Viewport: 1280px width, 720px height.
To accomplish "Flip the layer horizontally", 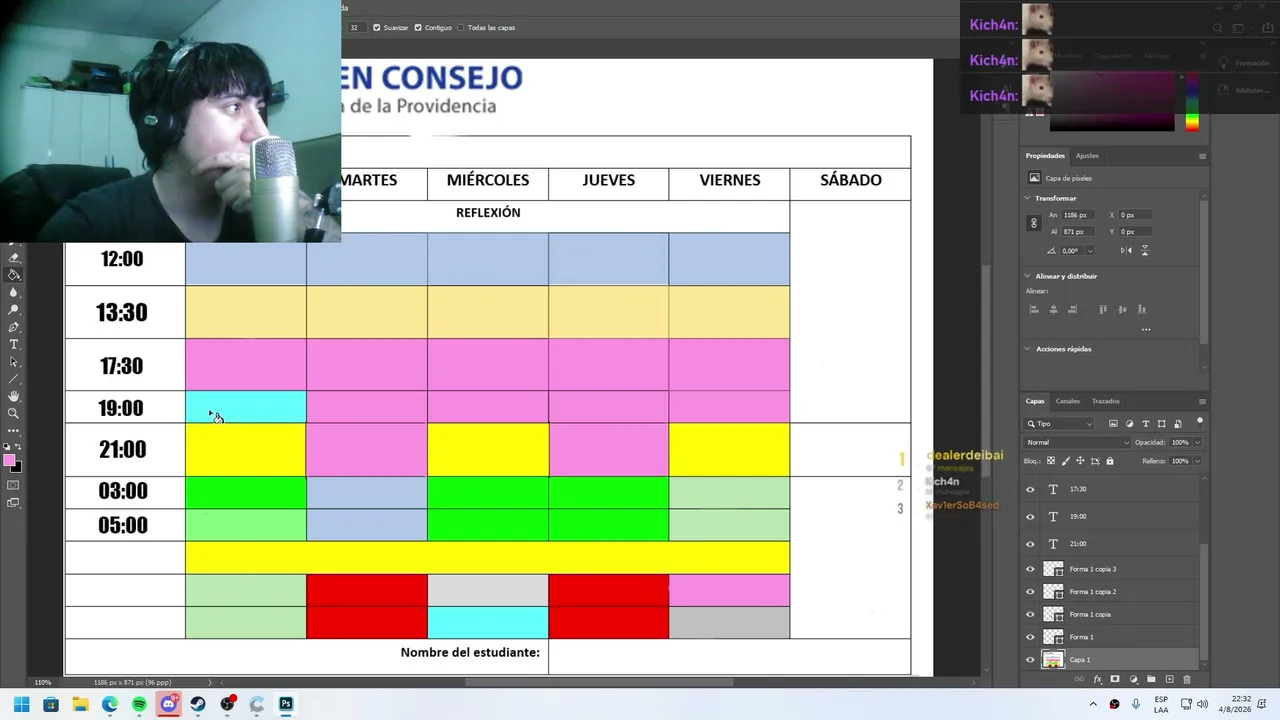I will 1125,251.
